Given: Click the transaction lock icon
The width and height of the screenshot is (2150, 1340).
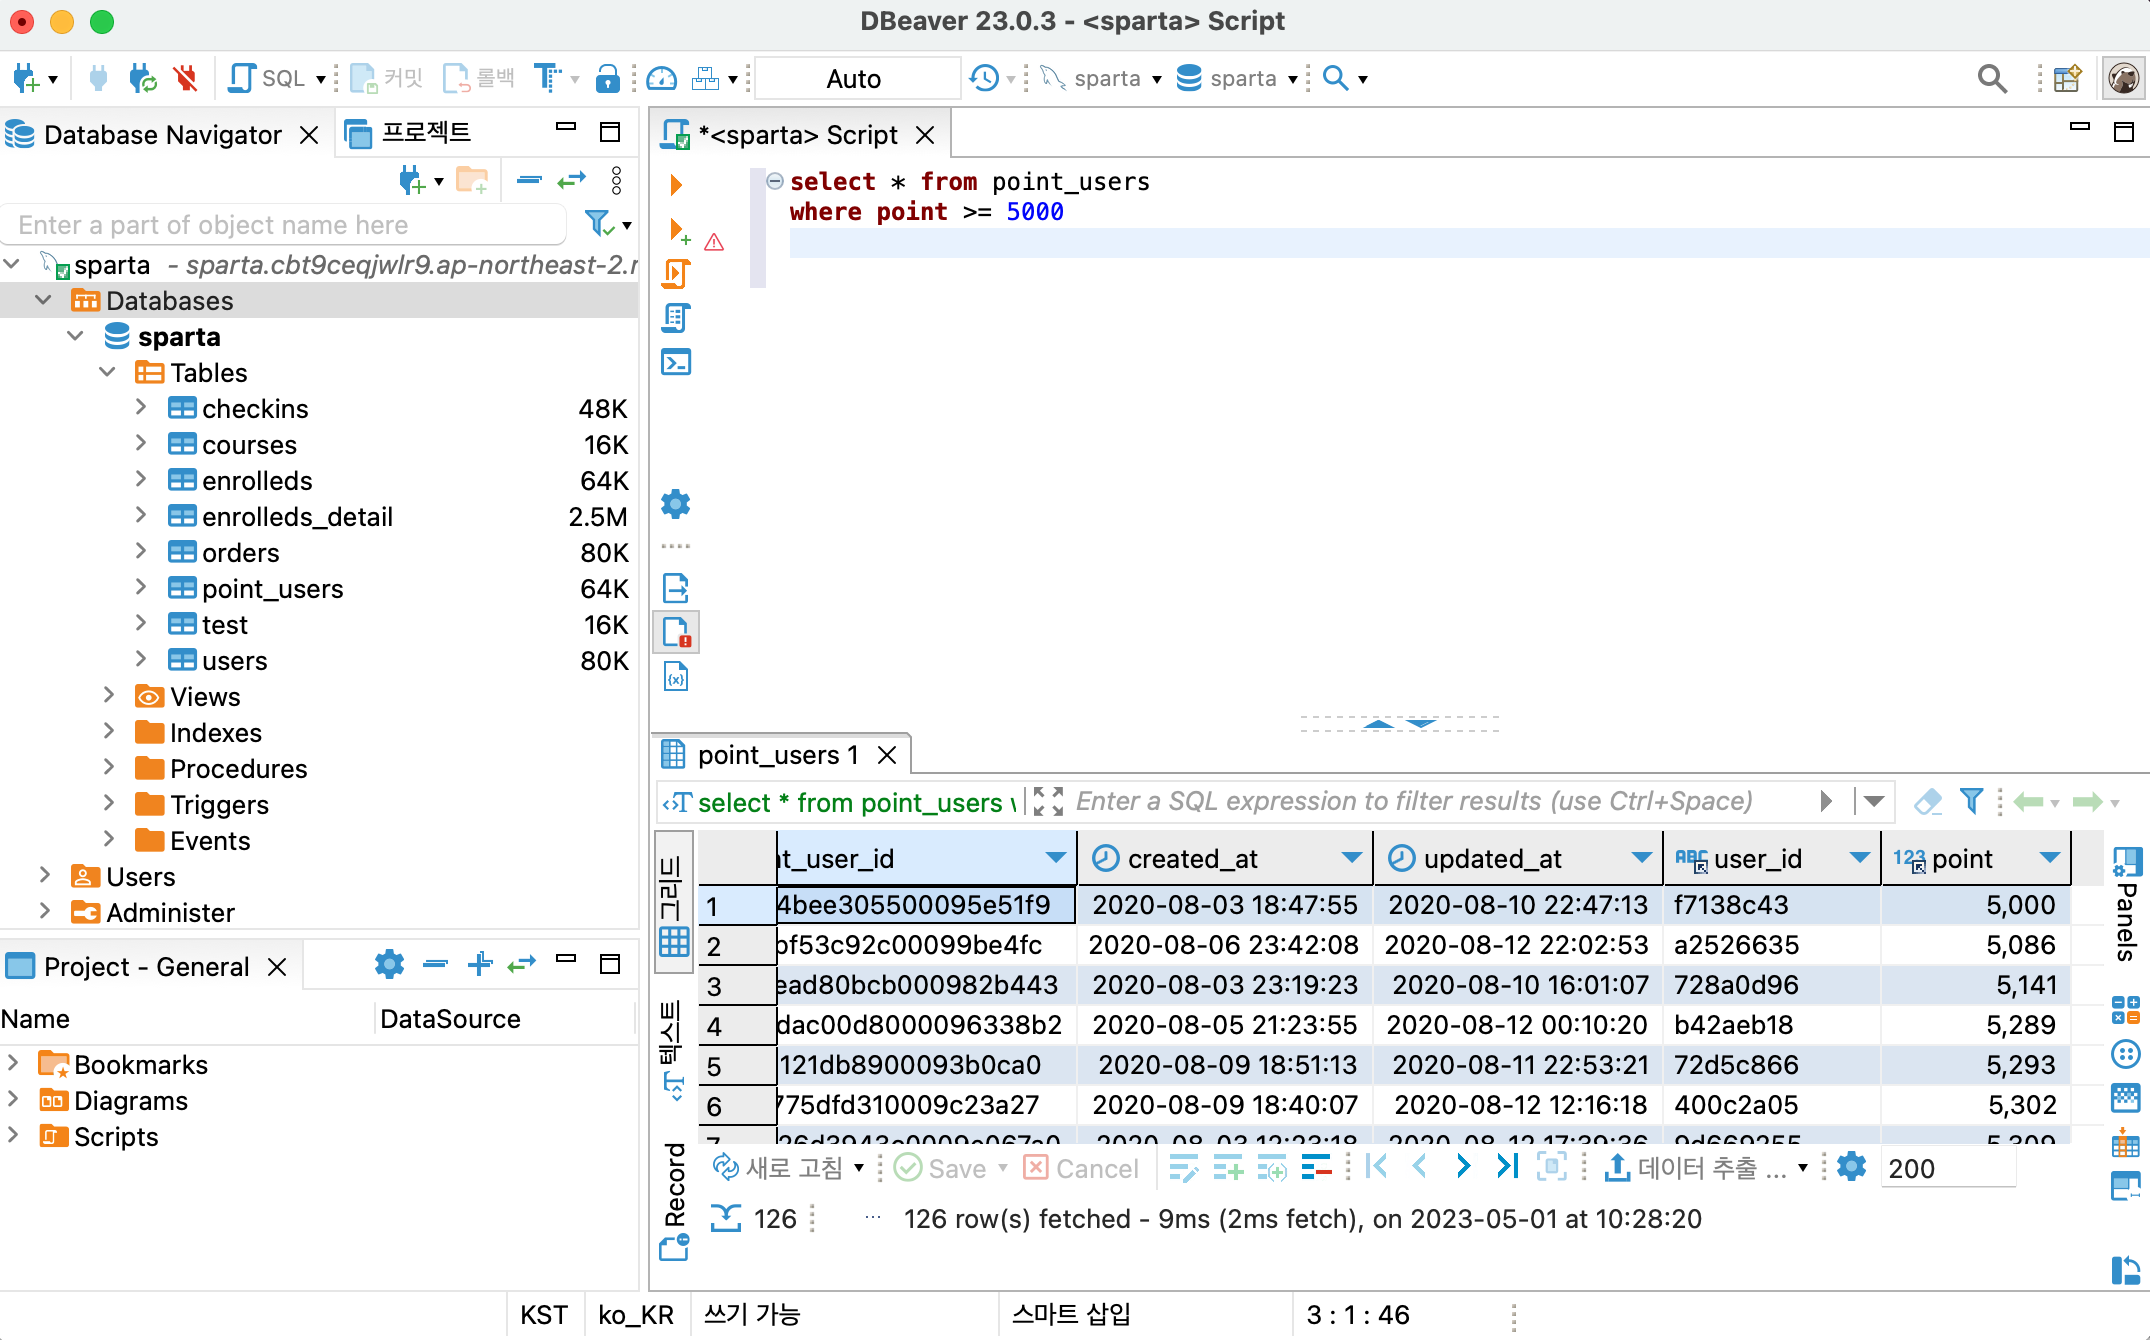Looking at the screenshot, I should click(x=606, y=78).
